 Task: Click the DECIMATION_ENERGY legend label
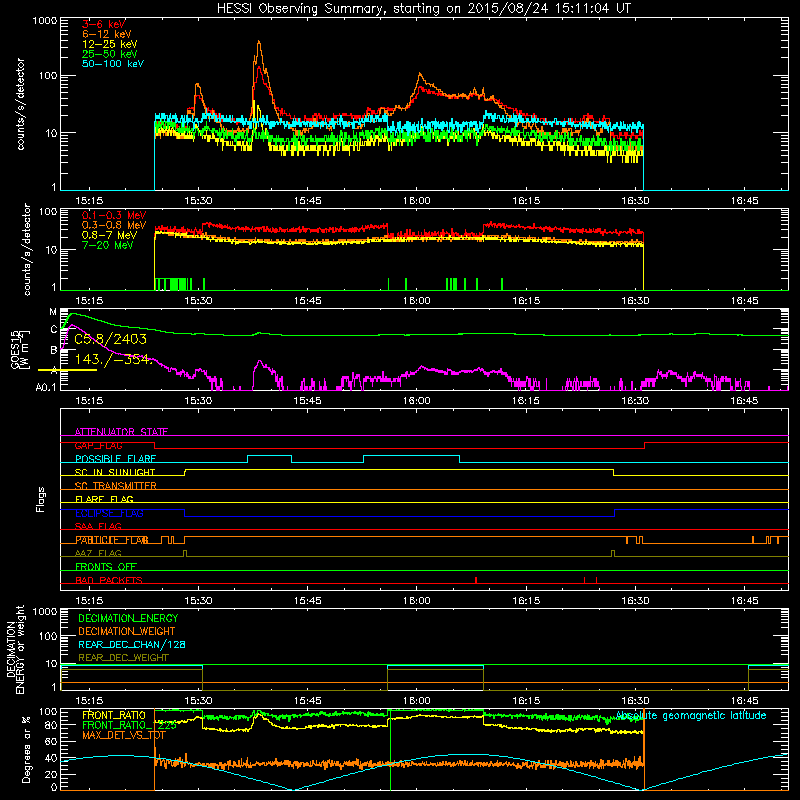point(128,618)
